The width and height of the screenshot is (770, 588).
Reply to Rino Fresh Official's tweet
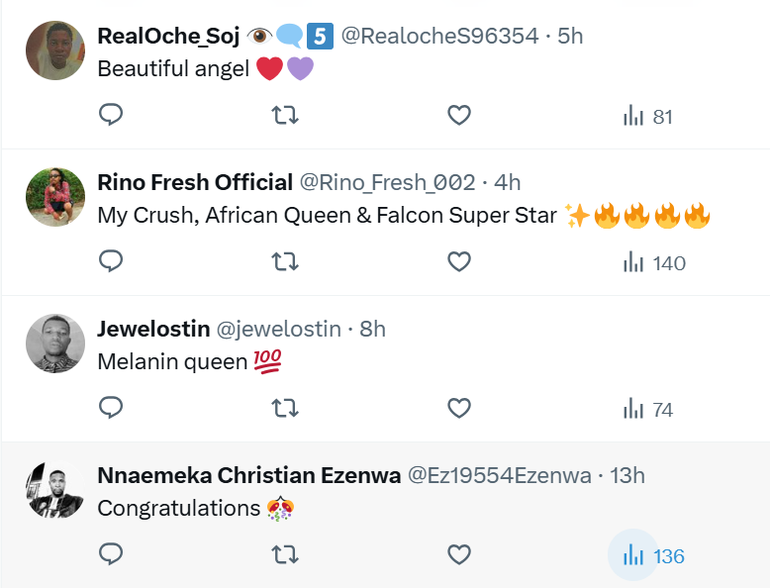tap(111, 262)
